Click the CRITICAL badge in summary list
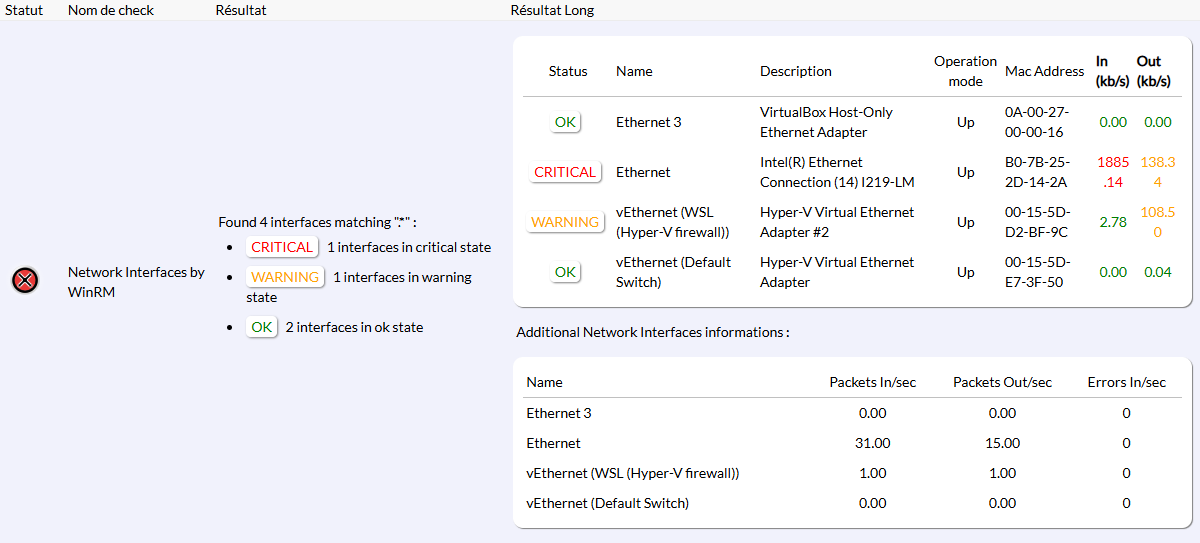1200x543 pixels. pyautogui.click(x=282, y=247)
